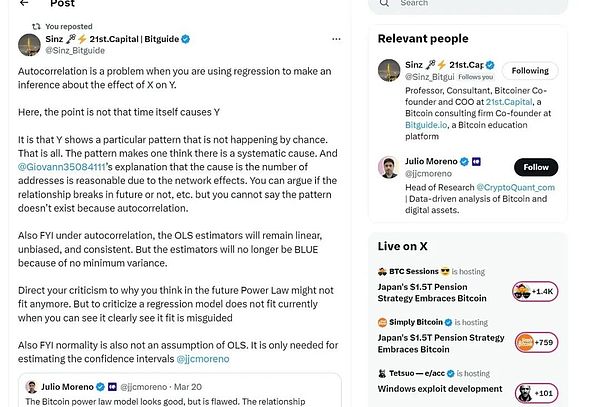Open the @CryptoQuant_com link
The width and height of the screenshot is (600, 407).
pyautogui.click(x=518, y=186)
